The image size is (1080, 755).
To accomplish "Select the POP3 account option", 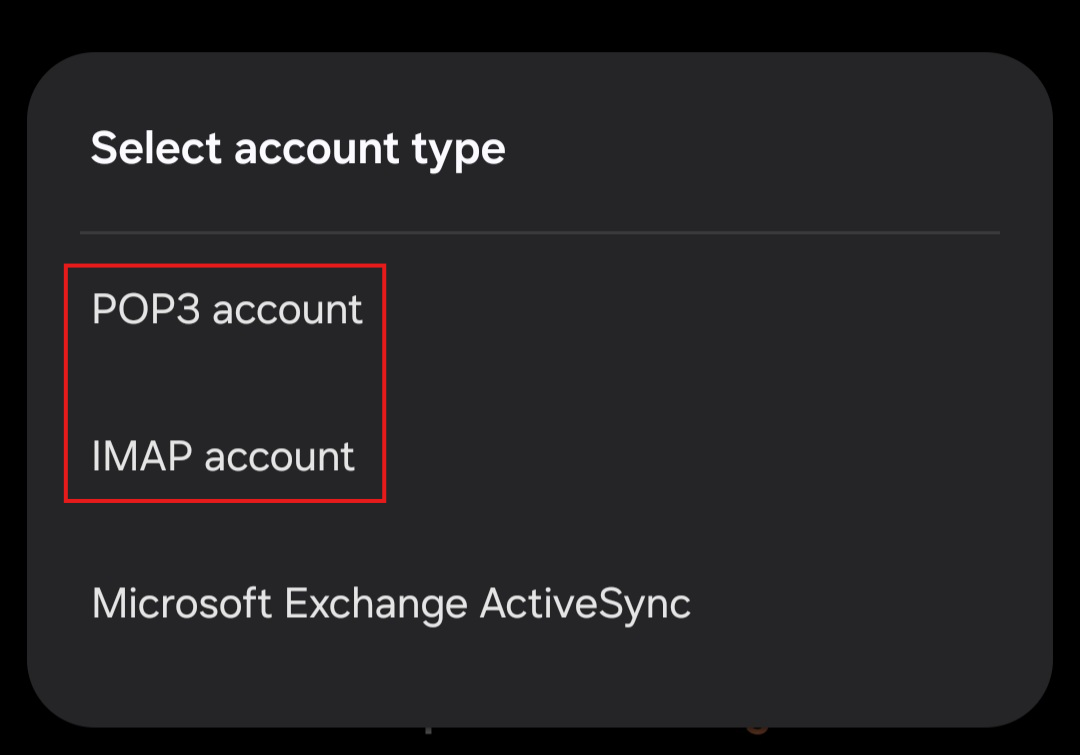I will click(227, 310).
